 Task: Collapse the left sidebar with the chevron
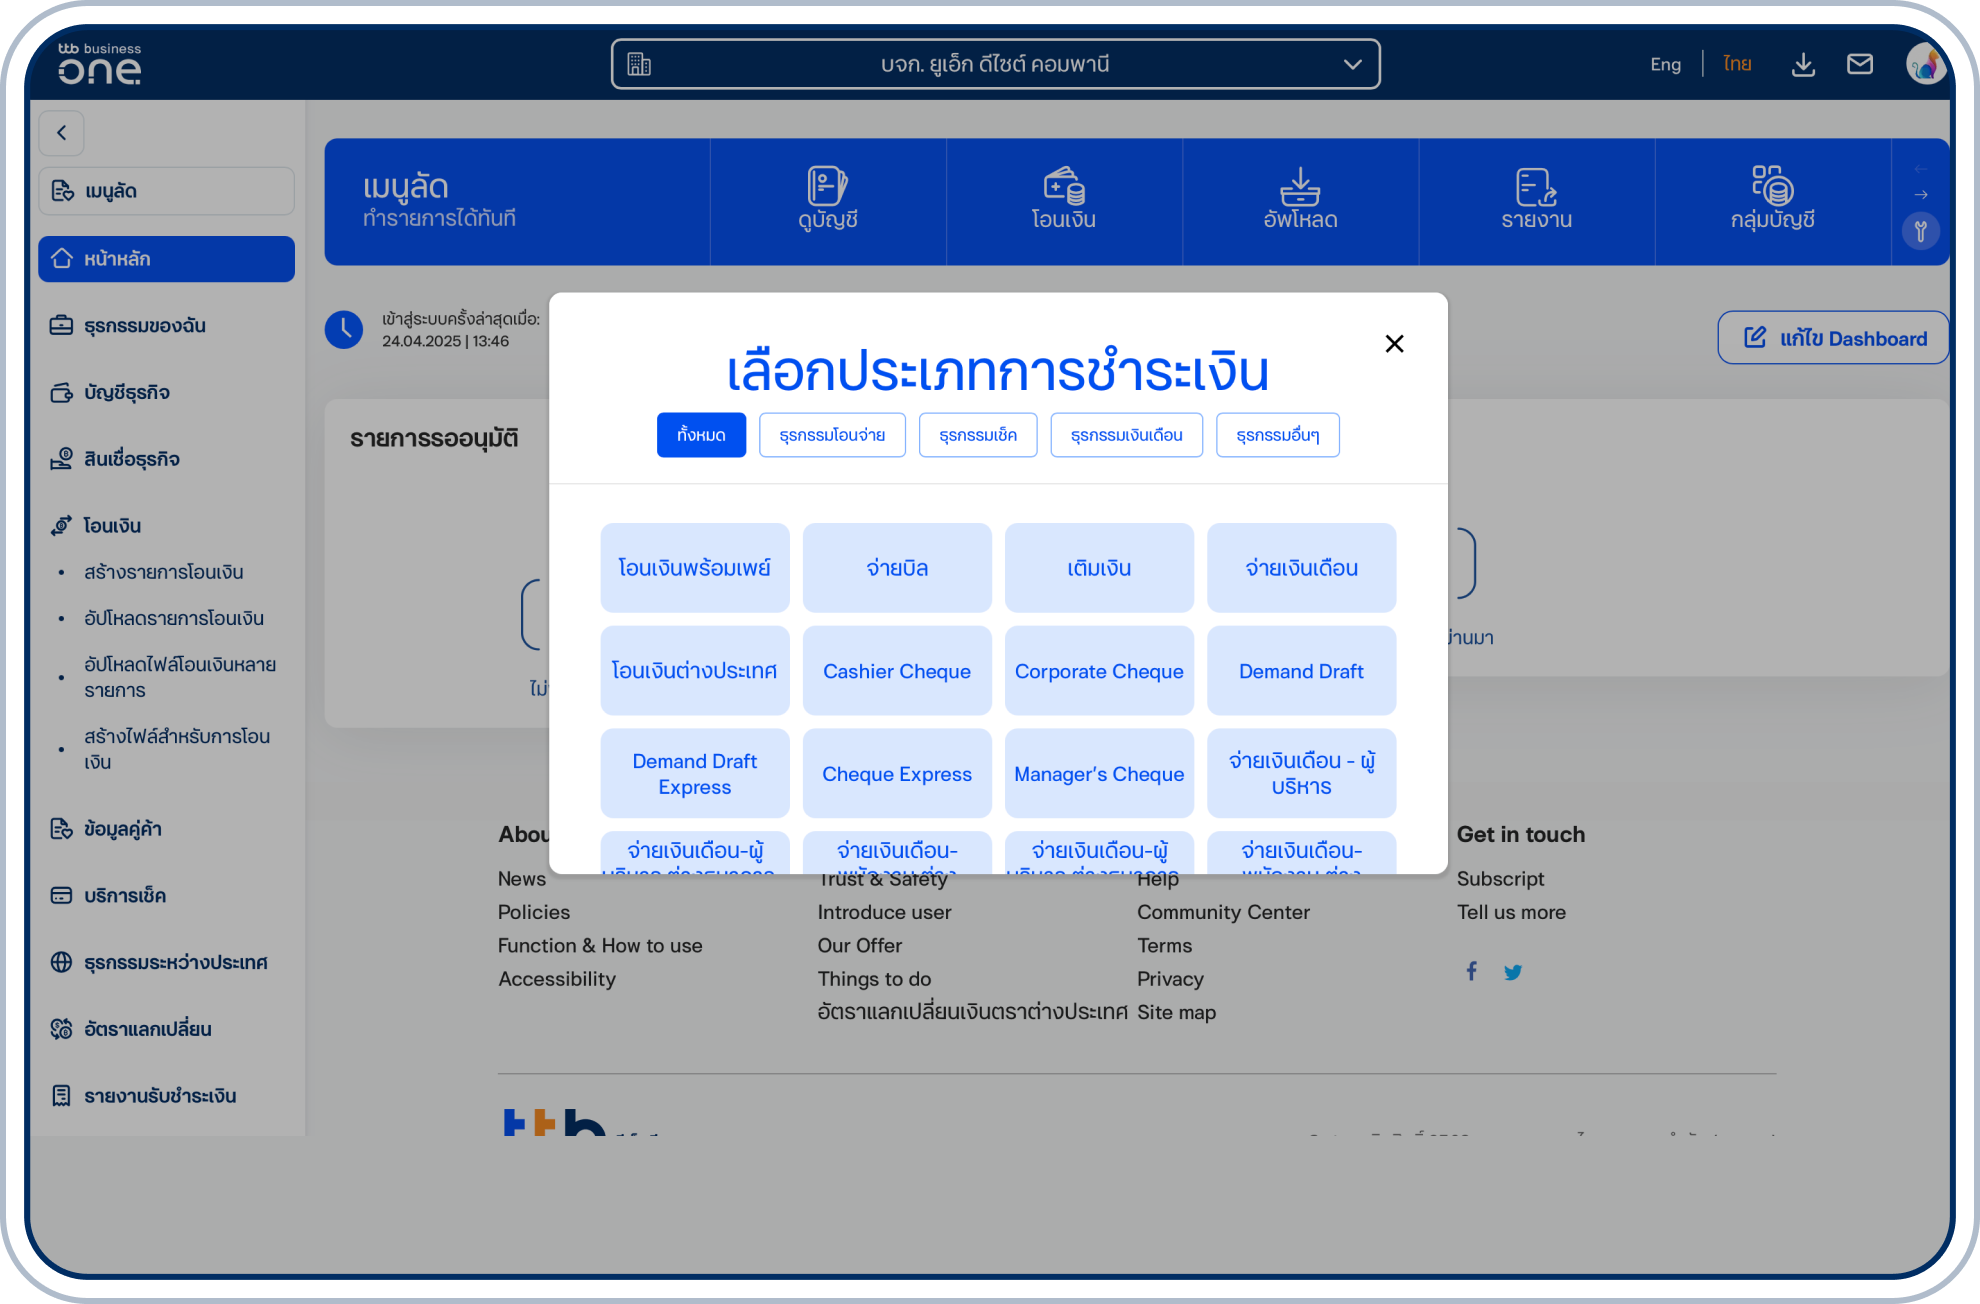[62, 132]
